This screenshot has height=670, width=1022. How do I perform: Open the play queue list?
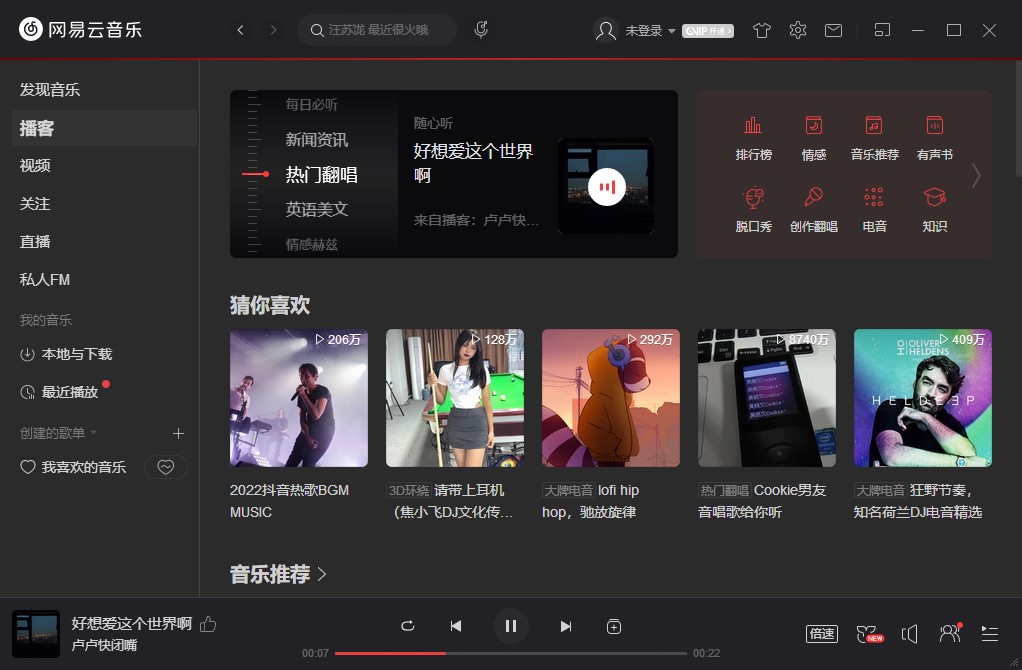[989, 634]
